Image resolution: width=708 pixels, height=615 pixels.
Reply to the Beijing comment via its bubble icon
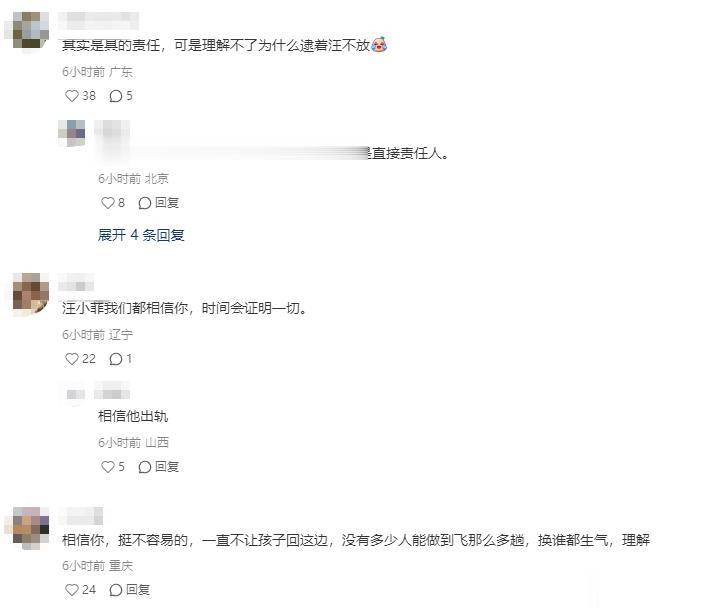(x=158, y=203)
